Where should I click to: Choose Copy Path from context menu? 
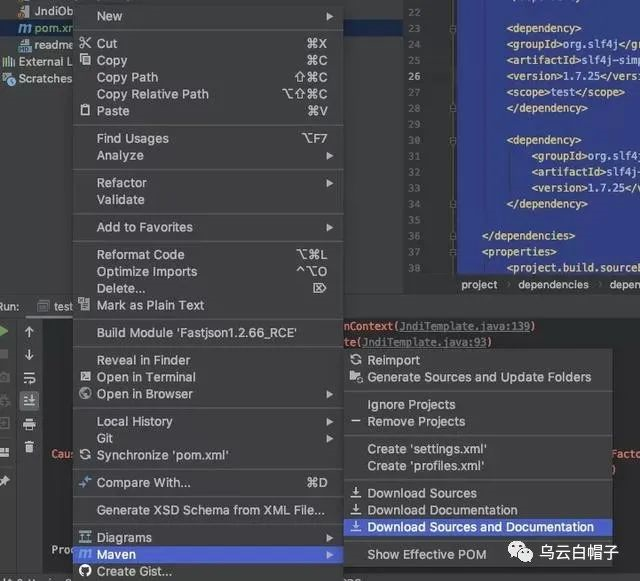(x=208, y=77)
